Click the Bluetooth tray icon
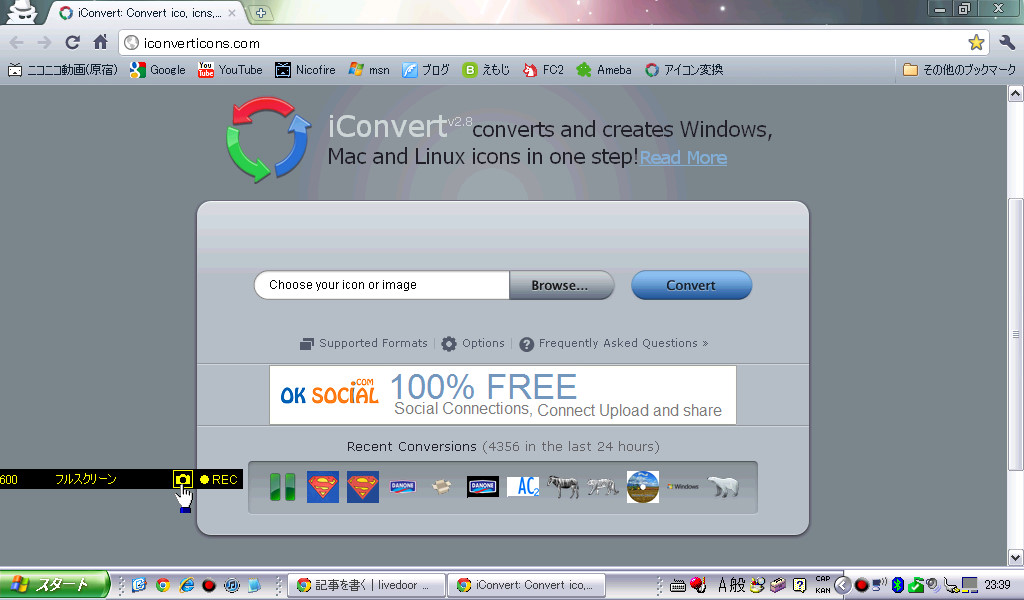Image resolution: width=1024 pixels, height=600 pixels. tap(897, 585)
